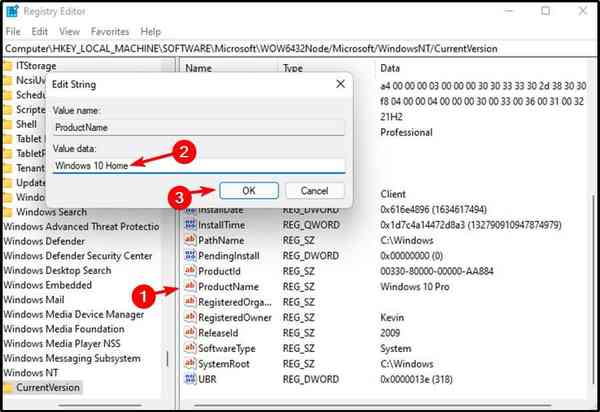Click the UBR DWORD value icon

190,379
